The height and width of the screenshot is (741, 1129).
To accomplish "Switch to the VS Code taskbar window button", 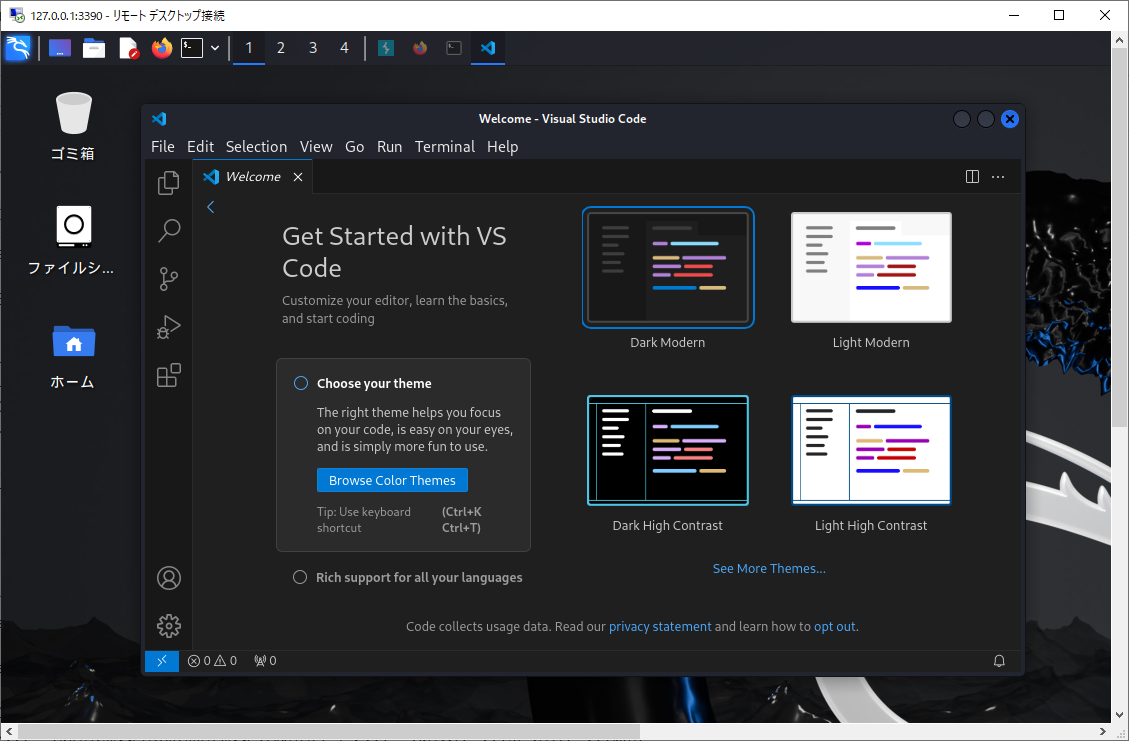I will [487, 48].
